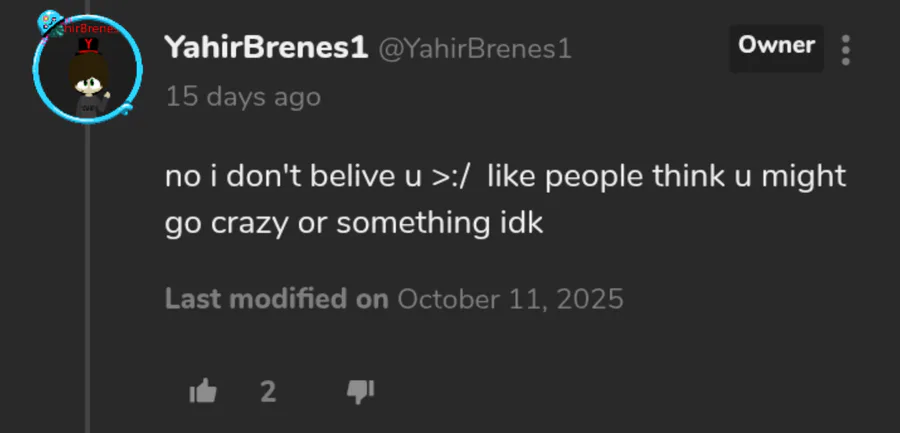Open the @YahirBrenes1 handle link

(x=475, y=49)
